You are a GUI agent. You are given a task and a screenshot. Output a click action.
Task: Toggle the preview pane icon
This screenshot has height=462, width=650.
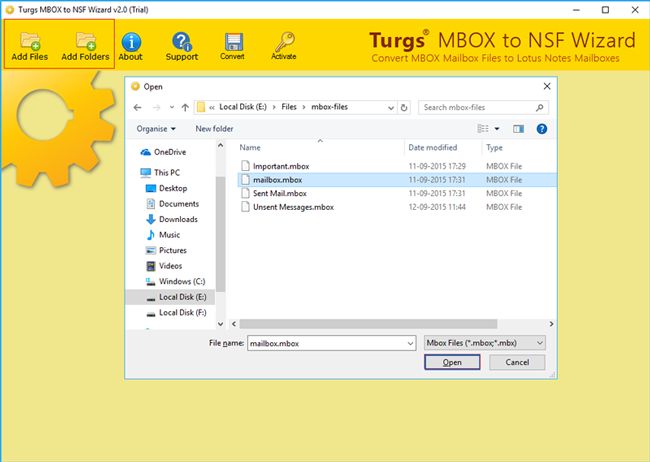[x=518, y=128]
